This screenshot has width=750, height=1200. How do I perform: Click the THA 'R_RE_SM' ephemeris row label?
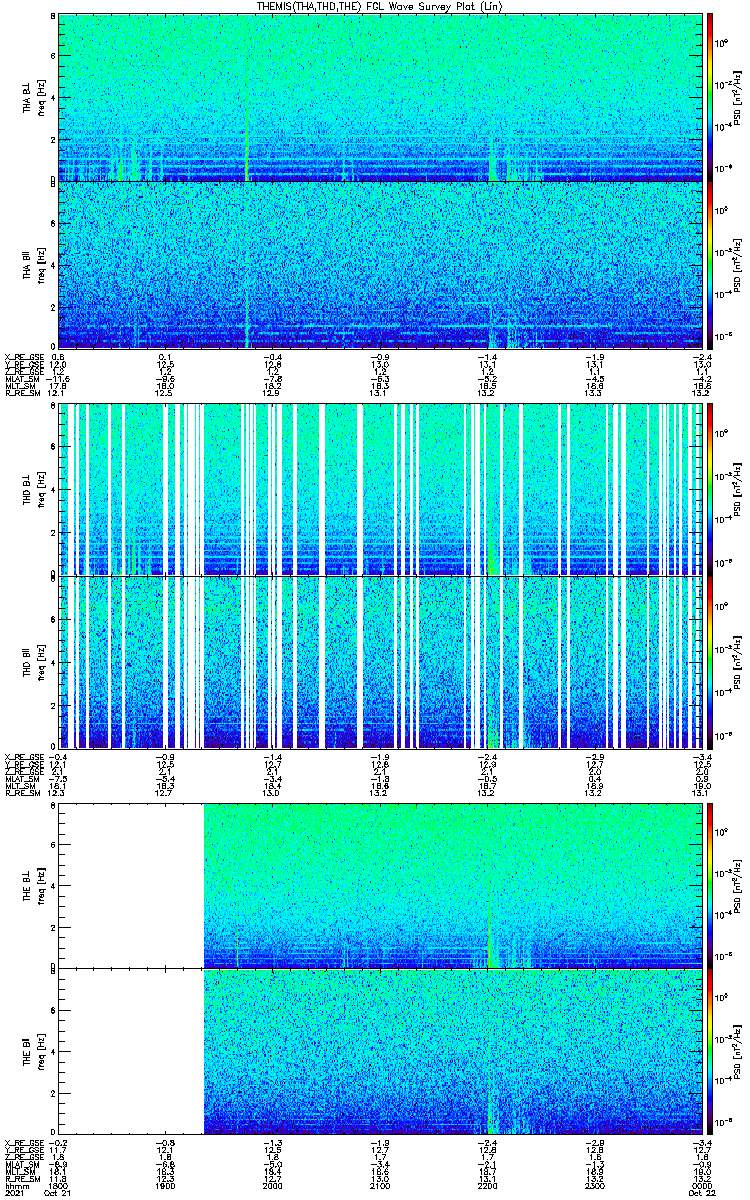tap(21, 393)
